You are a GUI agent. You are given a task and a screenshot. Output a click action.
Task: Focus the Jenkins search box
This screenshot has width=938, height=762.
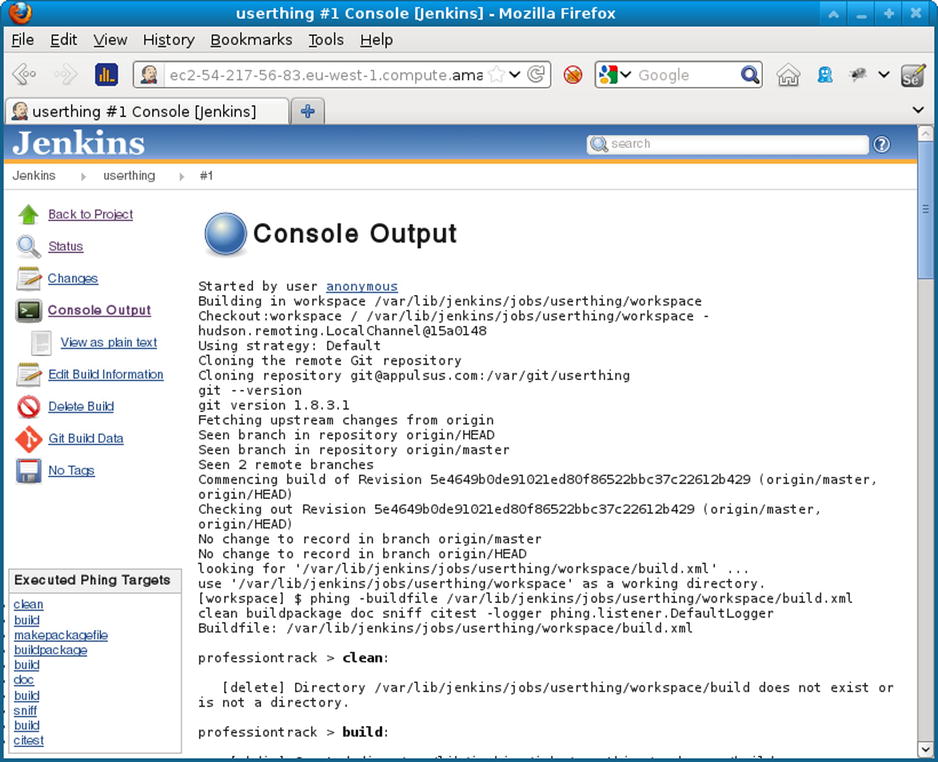tap(728, 144)
